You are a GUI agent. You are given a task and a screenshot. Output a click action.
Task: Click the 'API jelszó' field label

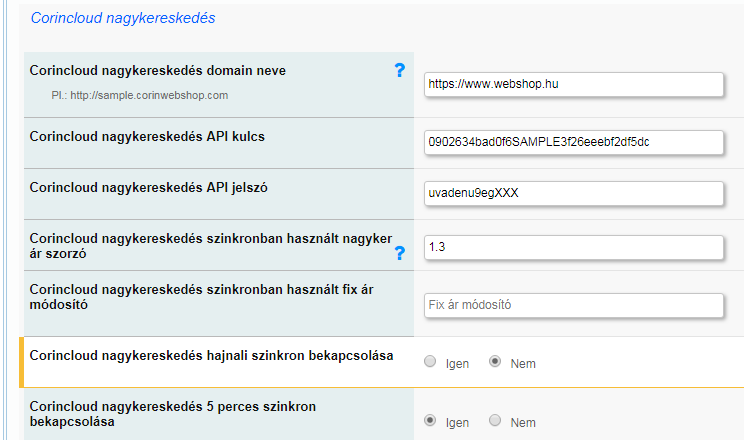tap(149, 186)
